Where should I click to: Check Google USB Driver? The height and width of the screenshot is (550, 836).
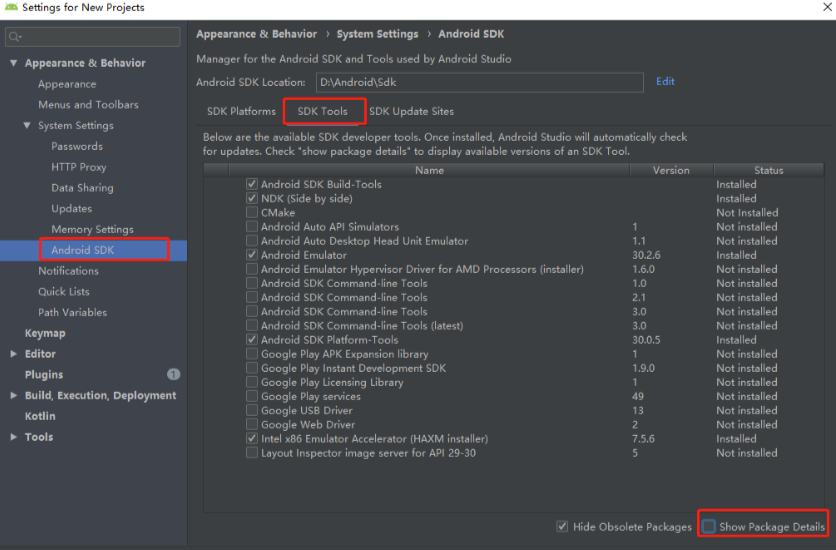(x=252, y=410)
